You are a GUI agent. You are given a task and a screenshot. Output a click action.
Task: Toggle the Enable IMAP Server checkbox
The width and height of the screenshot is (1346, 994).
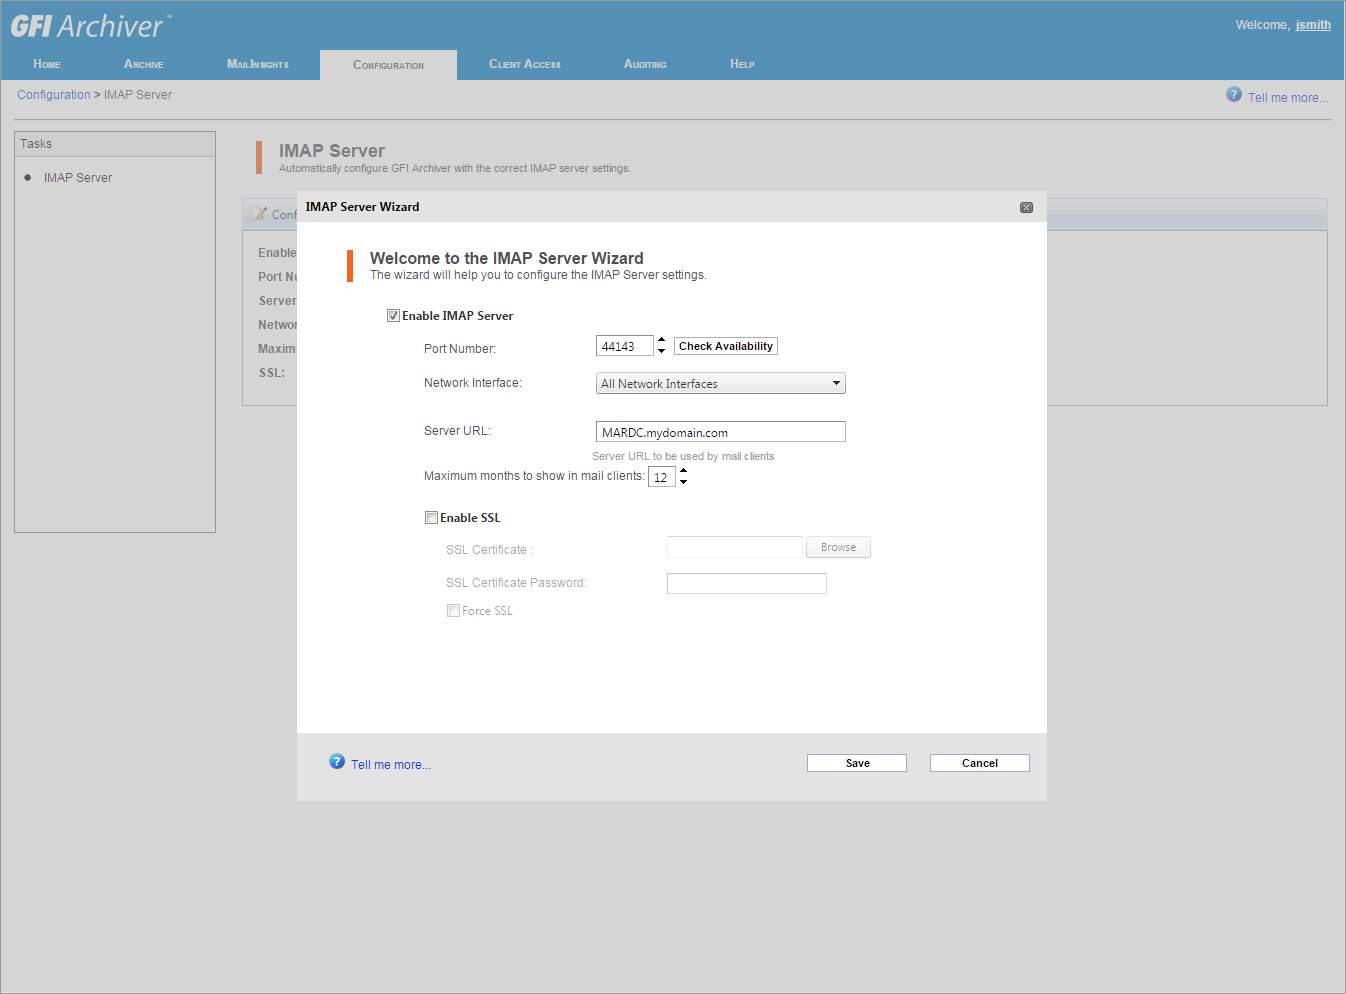point(393,316)
